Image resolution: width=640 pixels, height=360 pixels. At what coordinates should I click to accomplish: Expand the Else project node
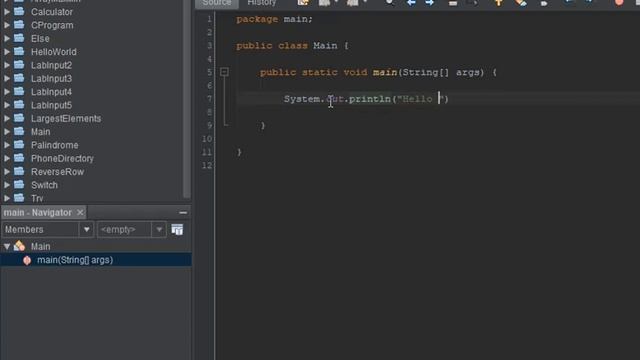tap(7, 39)
